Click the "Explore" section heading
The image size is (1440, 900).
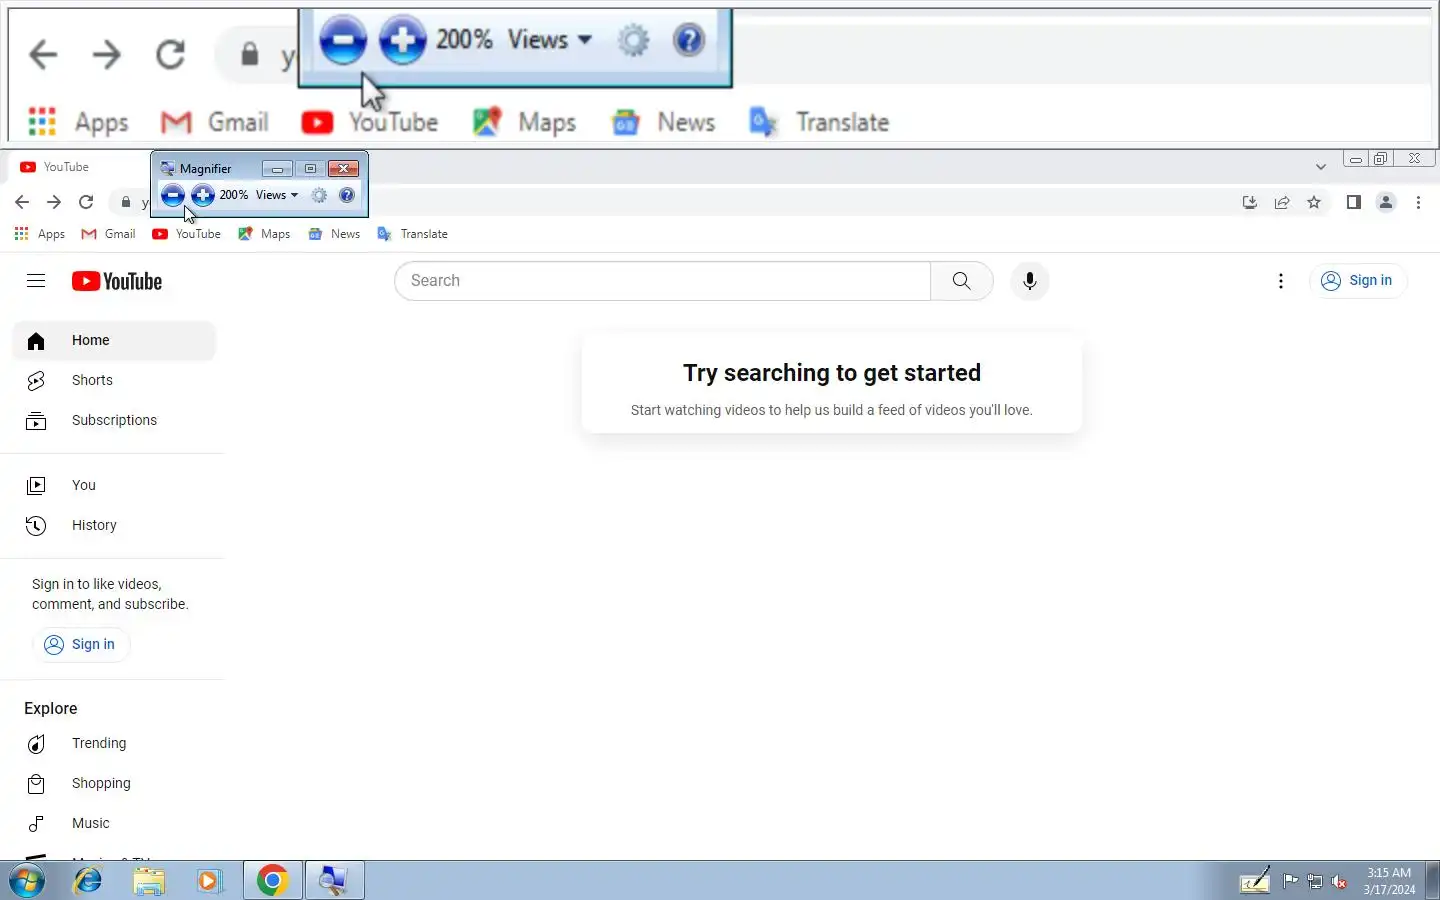tap(51, 708)
